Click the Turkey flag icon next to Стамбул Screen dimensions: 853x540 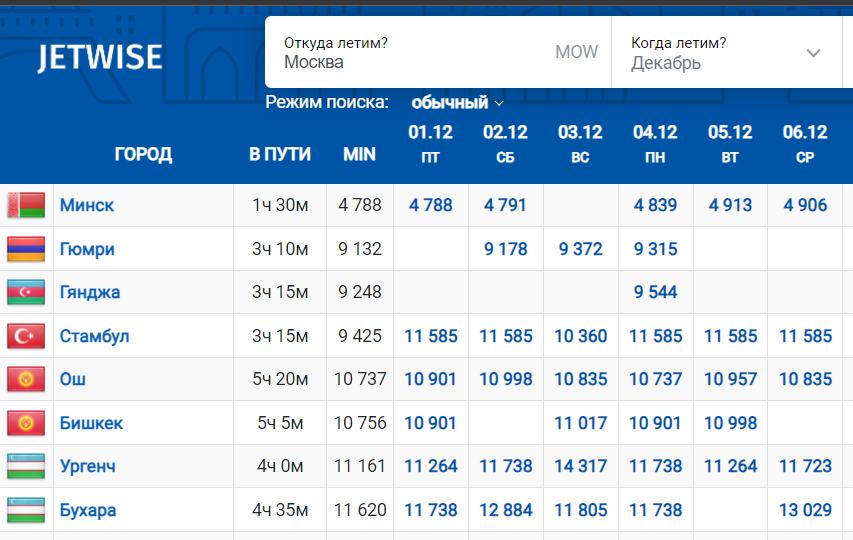[x=26, y=336]
